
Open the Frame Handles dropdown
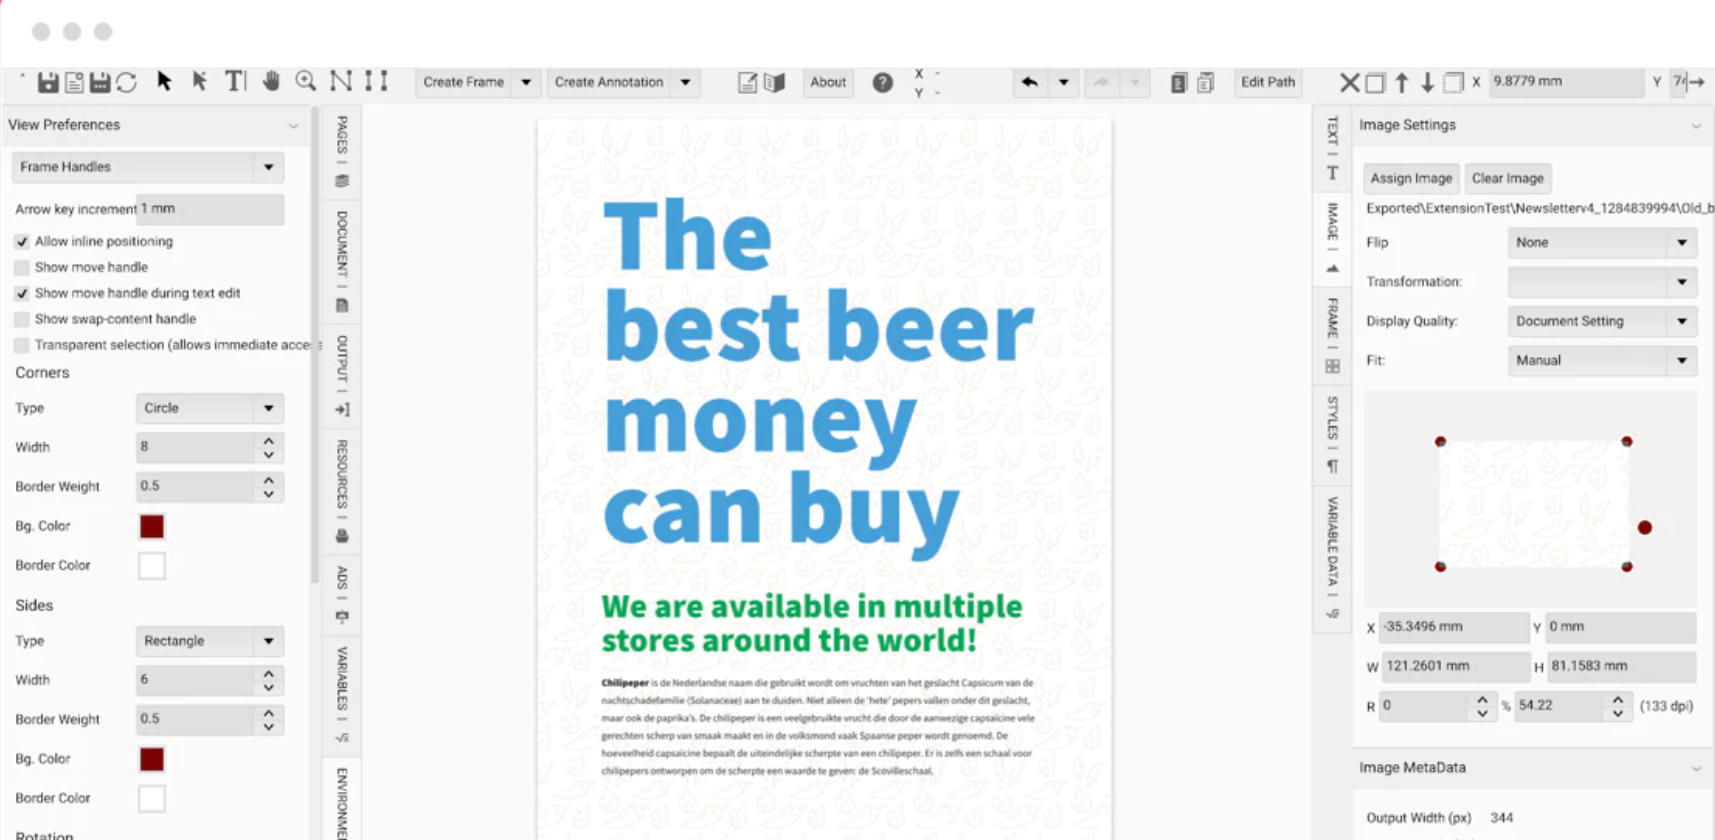pyautogui.click(x=148, y=167)
